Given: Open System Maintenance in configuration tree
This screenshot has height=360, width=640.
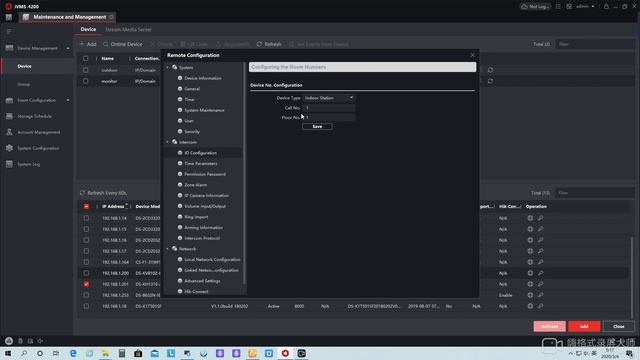Looking at the screenshot, I should pos(204,110).
